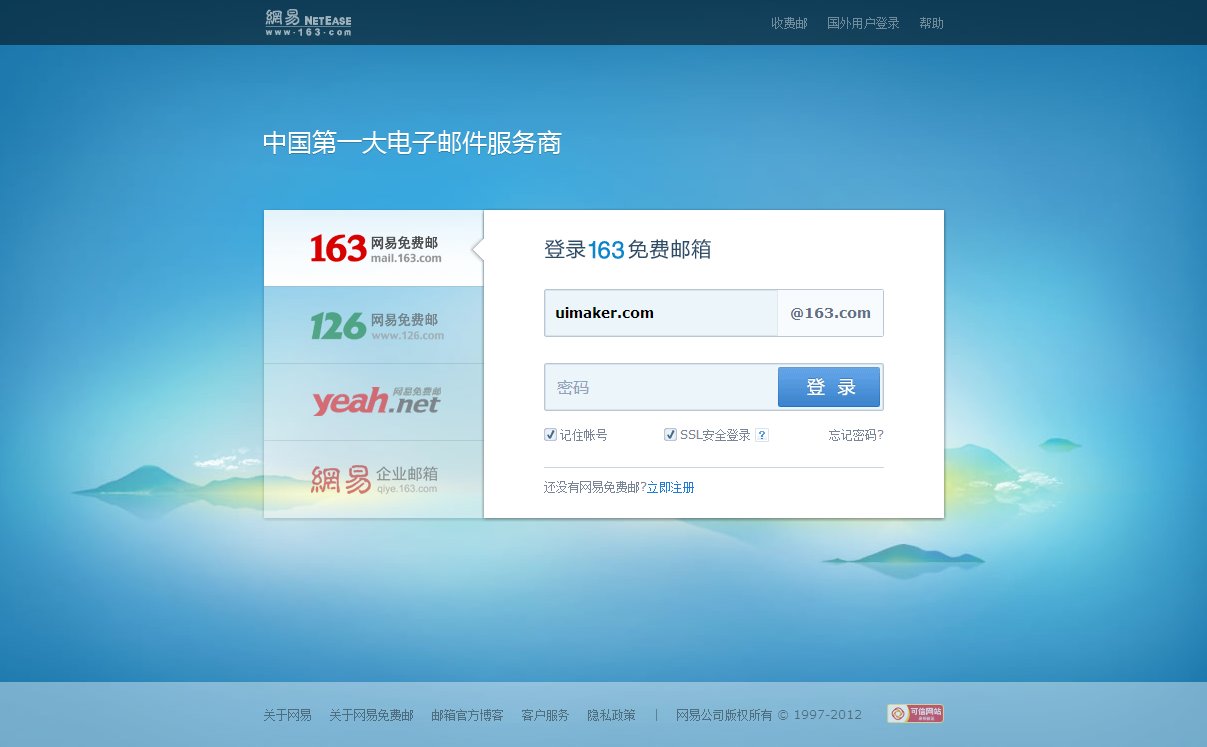Switch to the 126 mail service
The image size is (1207, 747).
point(373,324)
